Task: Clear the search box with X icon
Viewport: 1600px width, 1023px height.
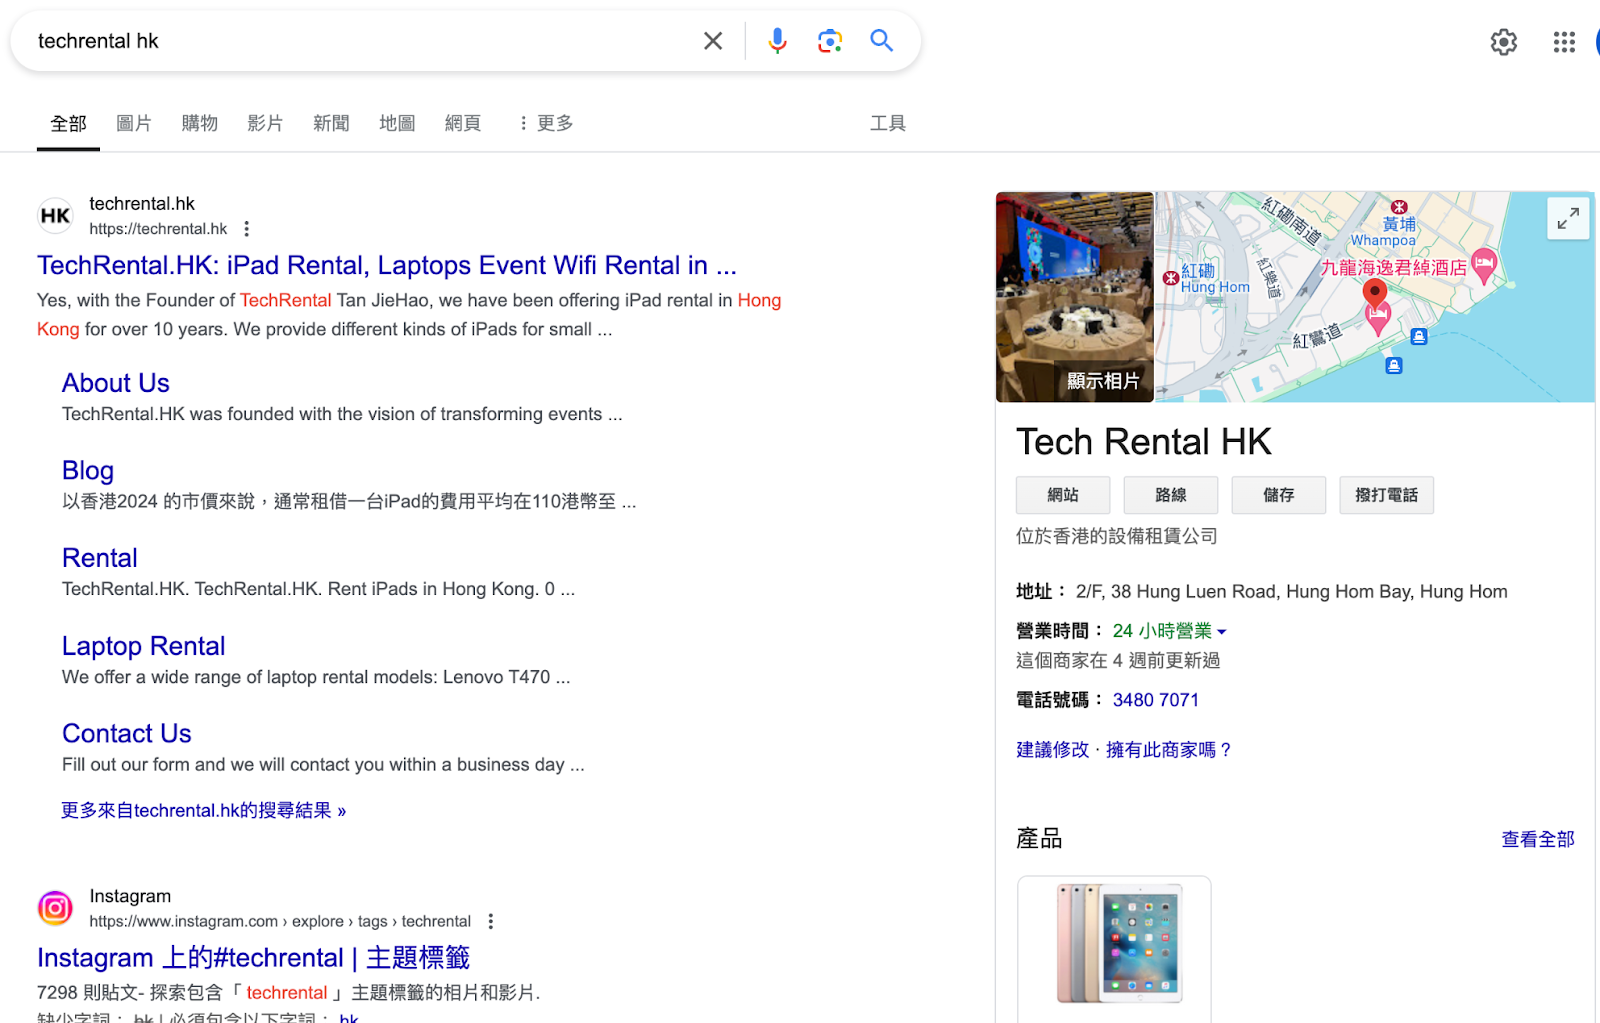Action: click(713, 41)
